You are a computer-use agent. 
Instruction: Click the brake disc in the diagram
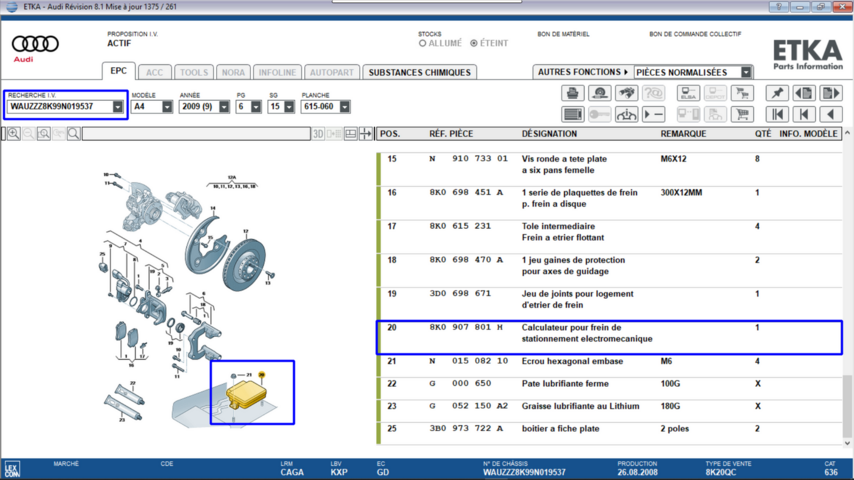pyautogui.click(x=244, y=265)
